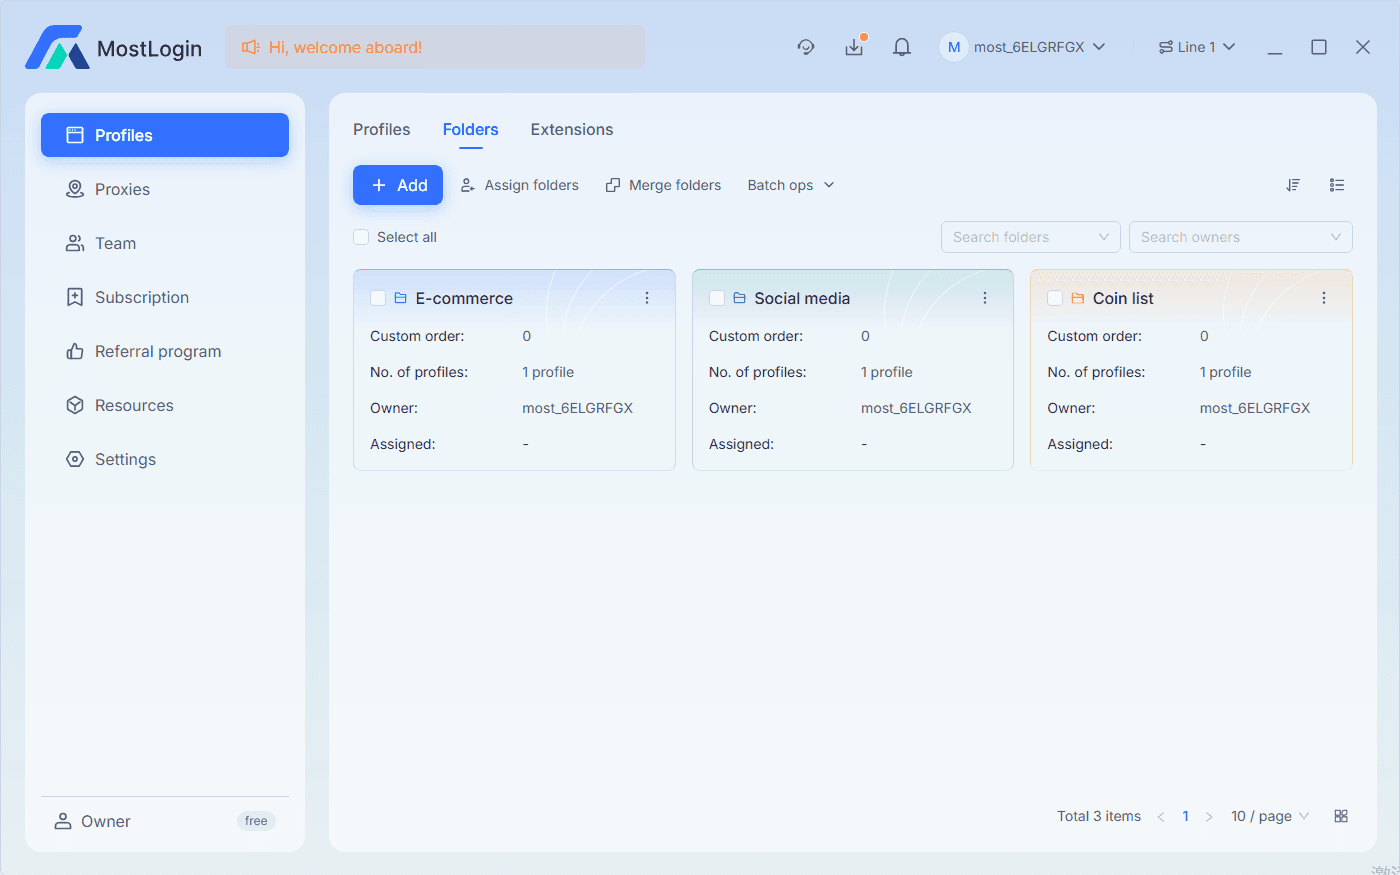
Task: Click the free plan badge
Action: tap(256, 821)
